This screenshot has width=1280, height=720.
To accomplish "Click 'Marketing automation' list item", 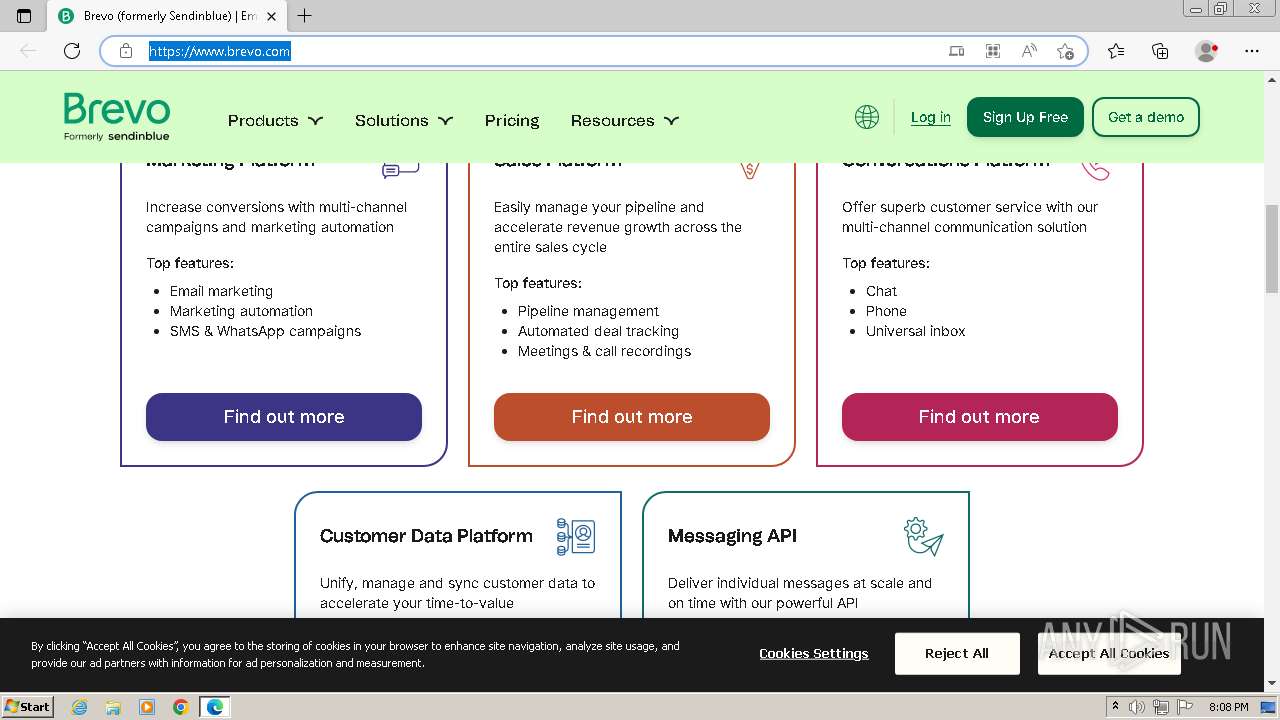I will [241, 311].
